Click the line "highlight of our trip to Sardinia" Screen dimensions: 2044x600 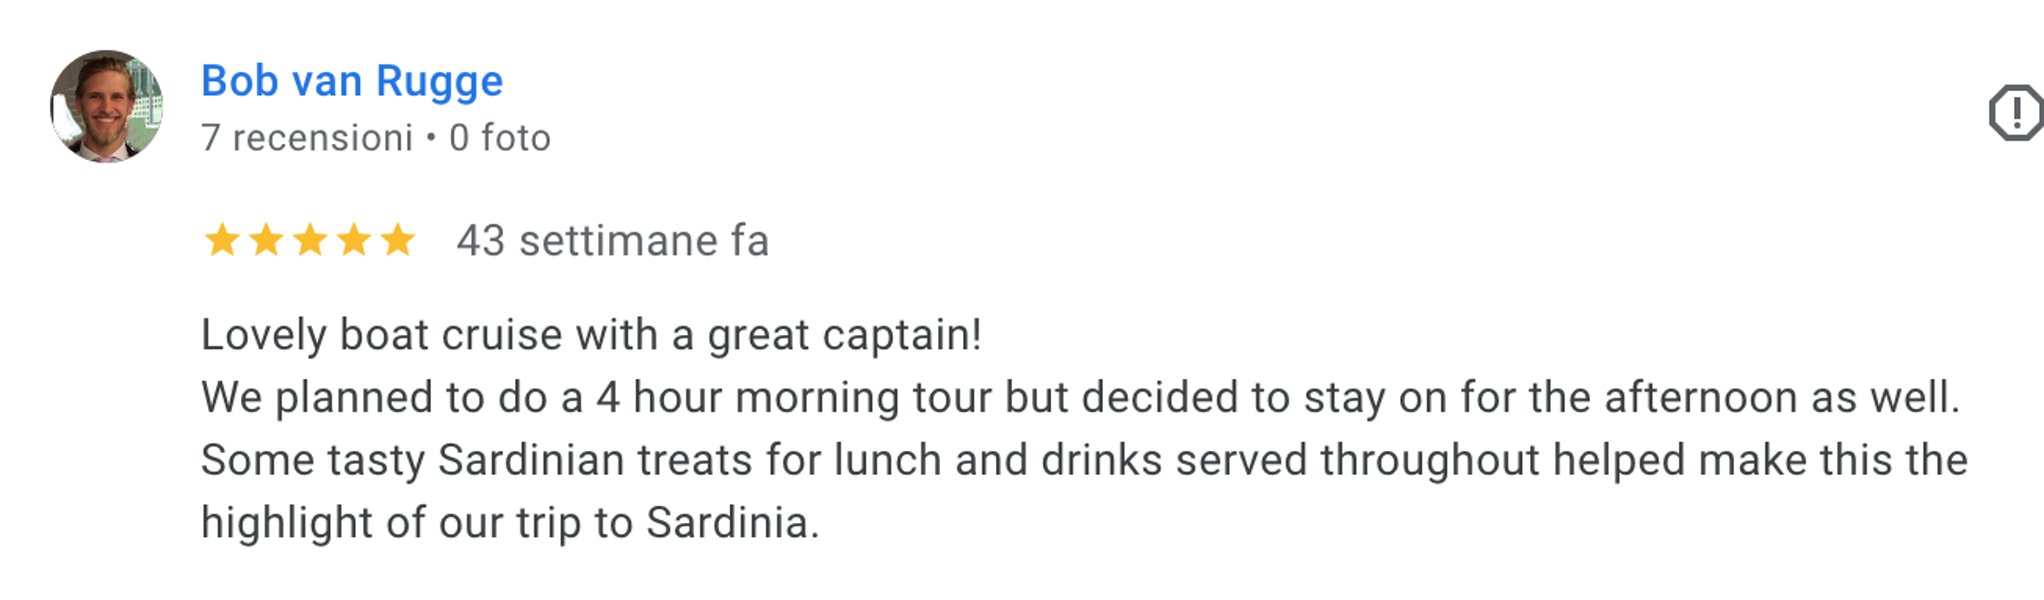coord(510,523)
